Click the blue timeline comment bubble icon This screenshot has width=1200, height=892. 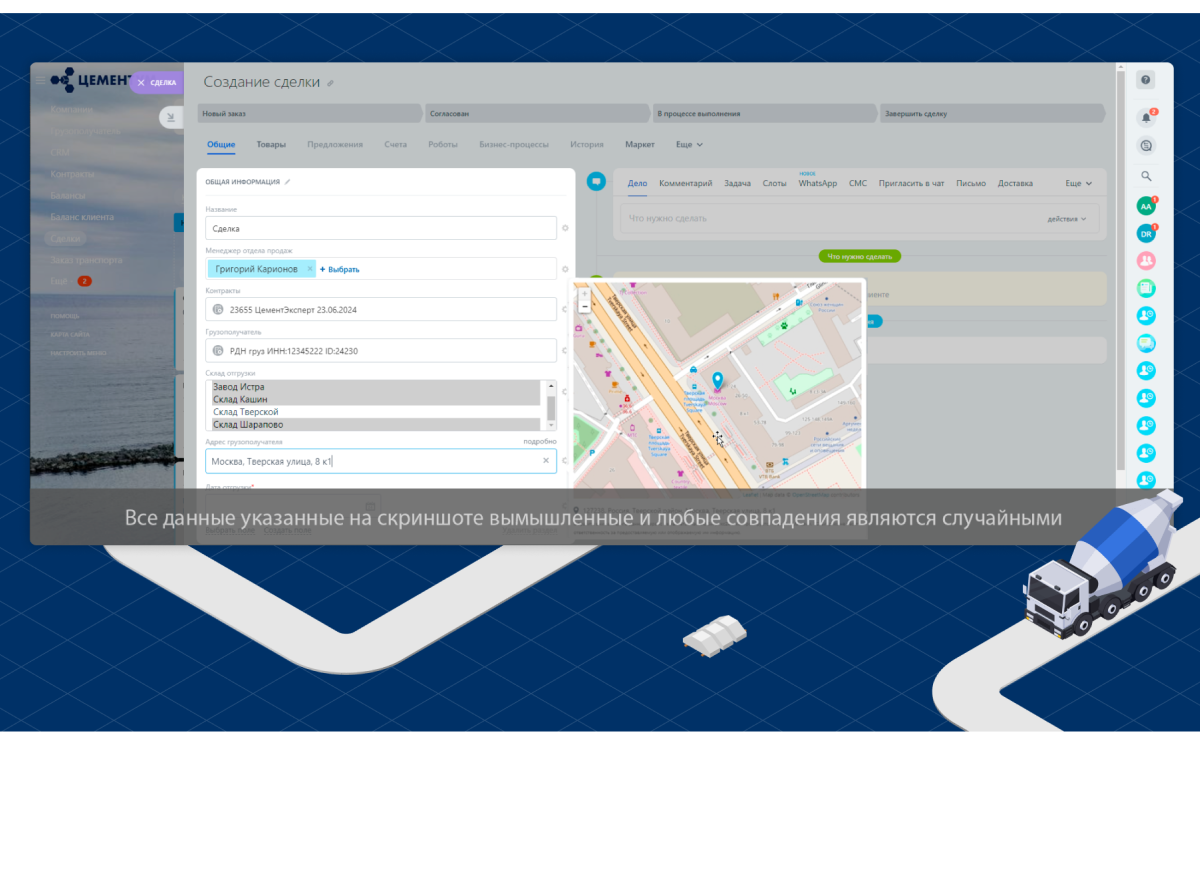coord(596,181)
